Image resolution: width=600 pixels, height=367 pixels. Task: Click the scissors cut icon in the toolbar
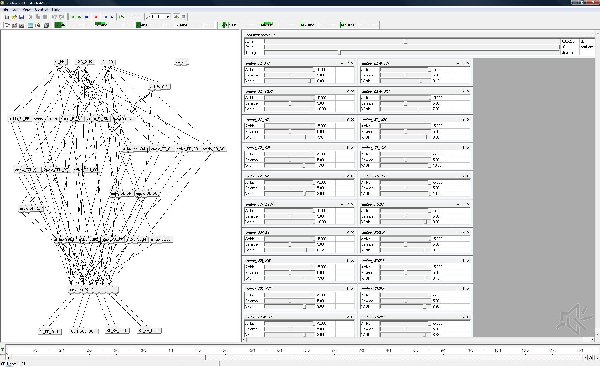[x=31, y=17]
